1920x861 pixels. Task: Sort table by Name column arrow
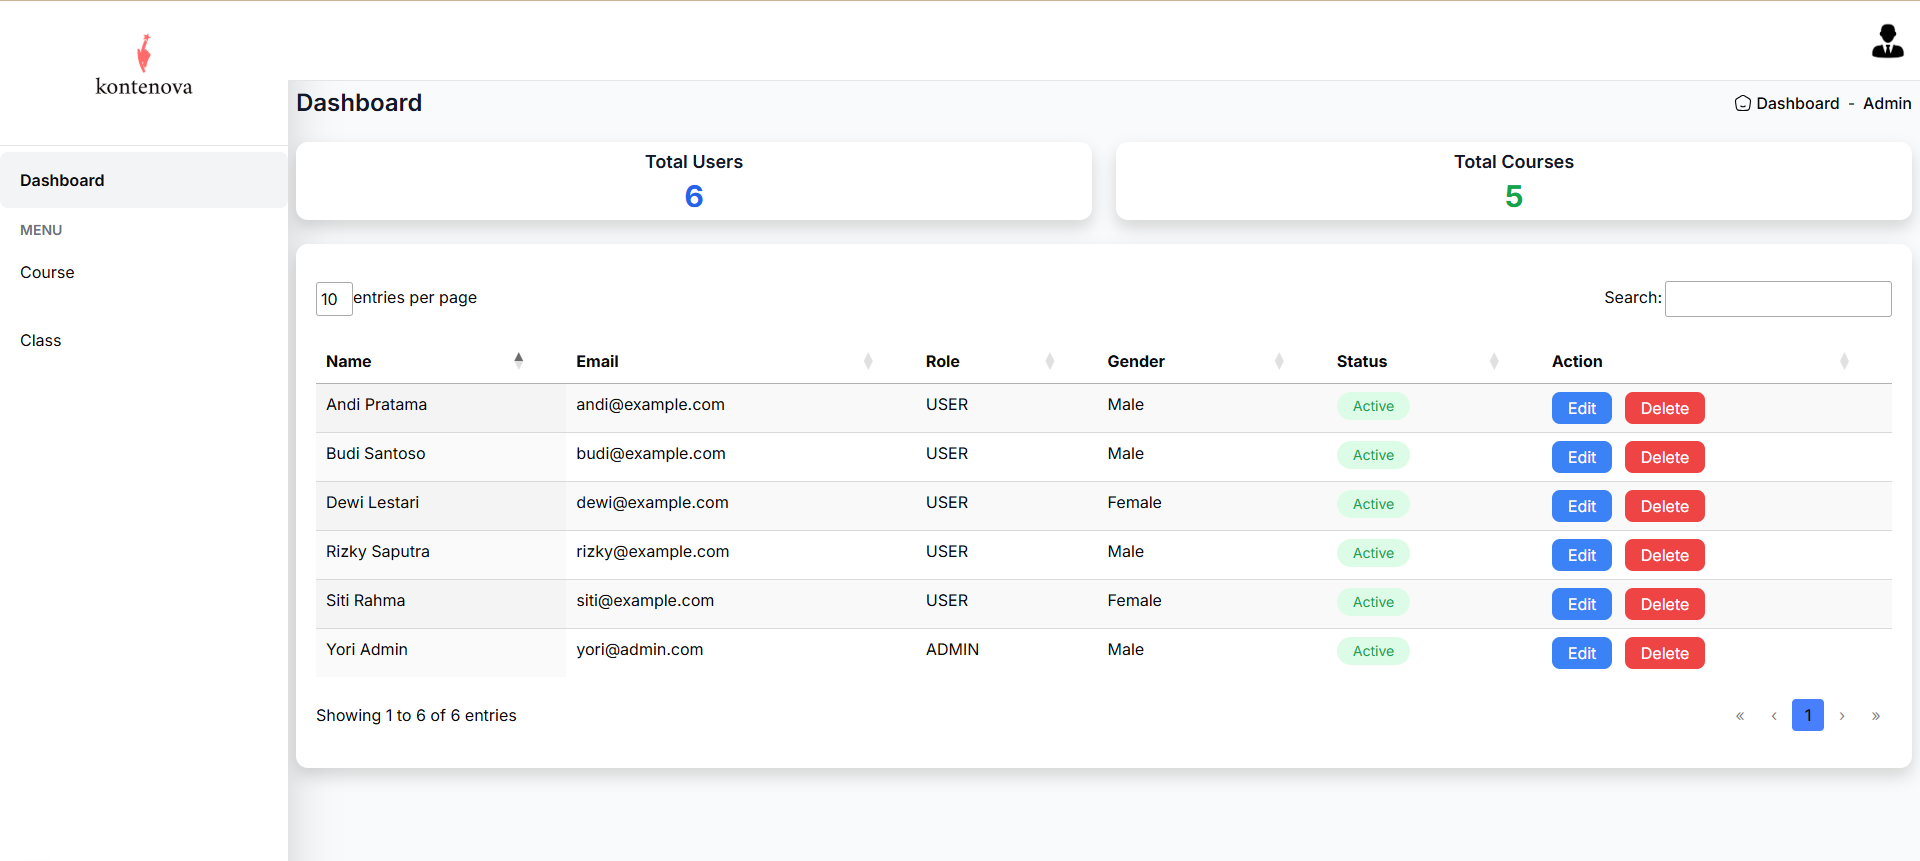click(518, 361)
